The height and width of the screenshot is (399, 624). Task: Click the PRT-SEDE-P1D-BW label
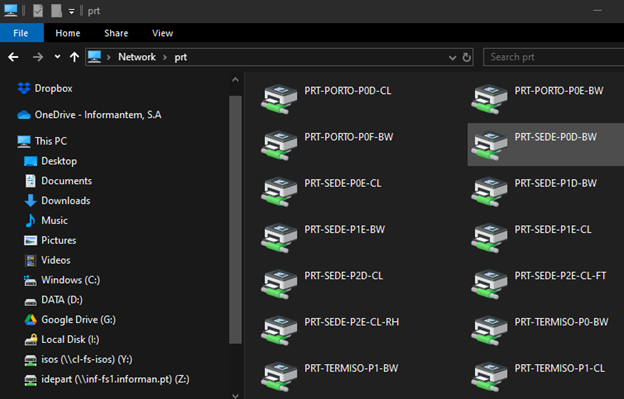(x=556, y=183)
